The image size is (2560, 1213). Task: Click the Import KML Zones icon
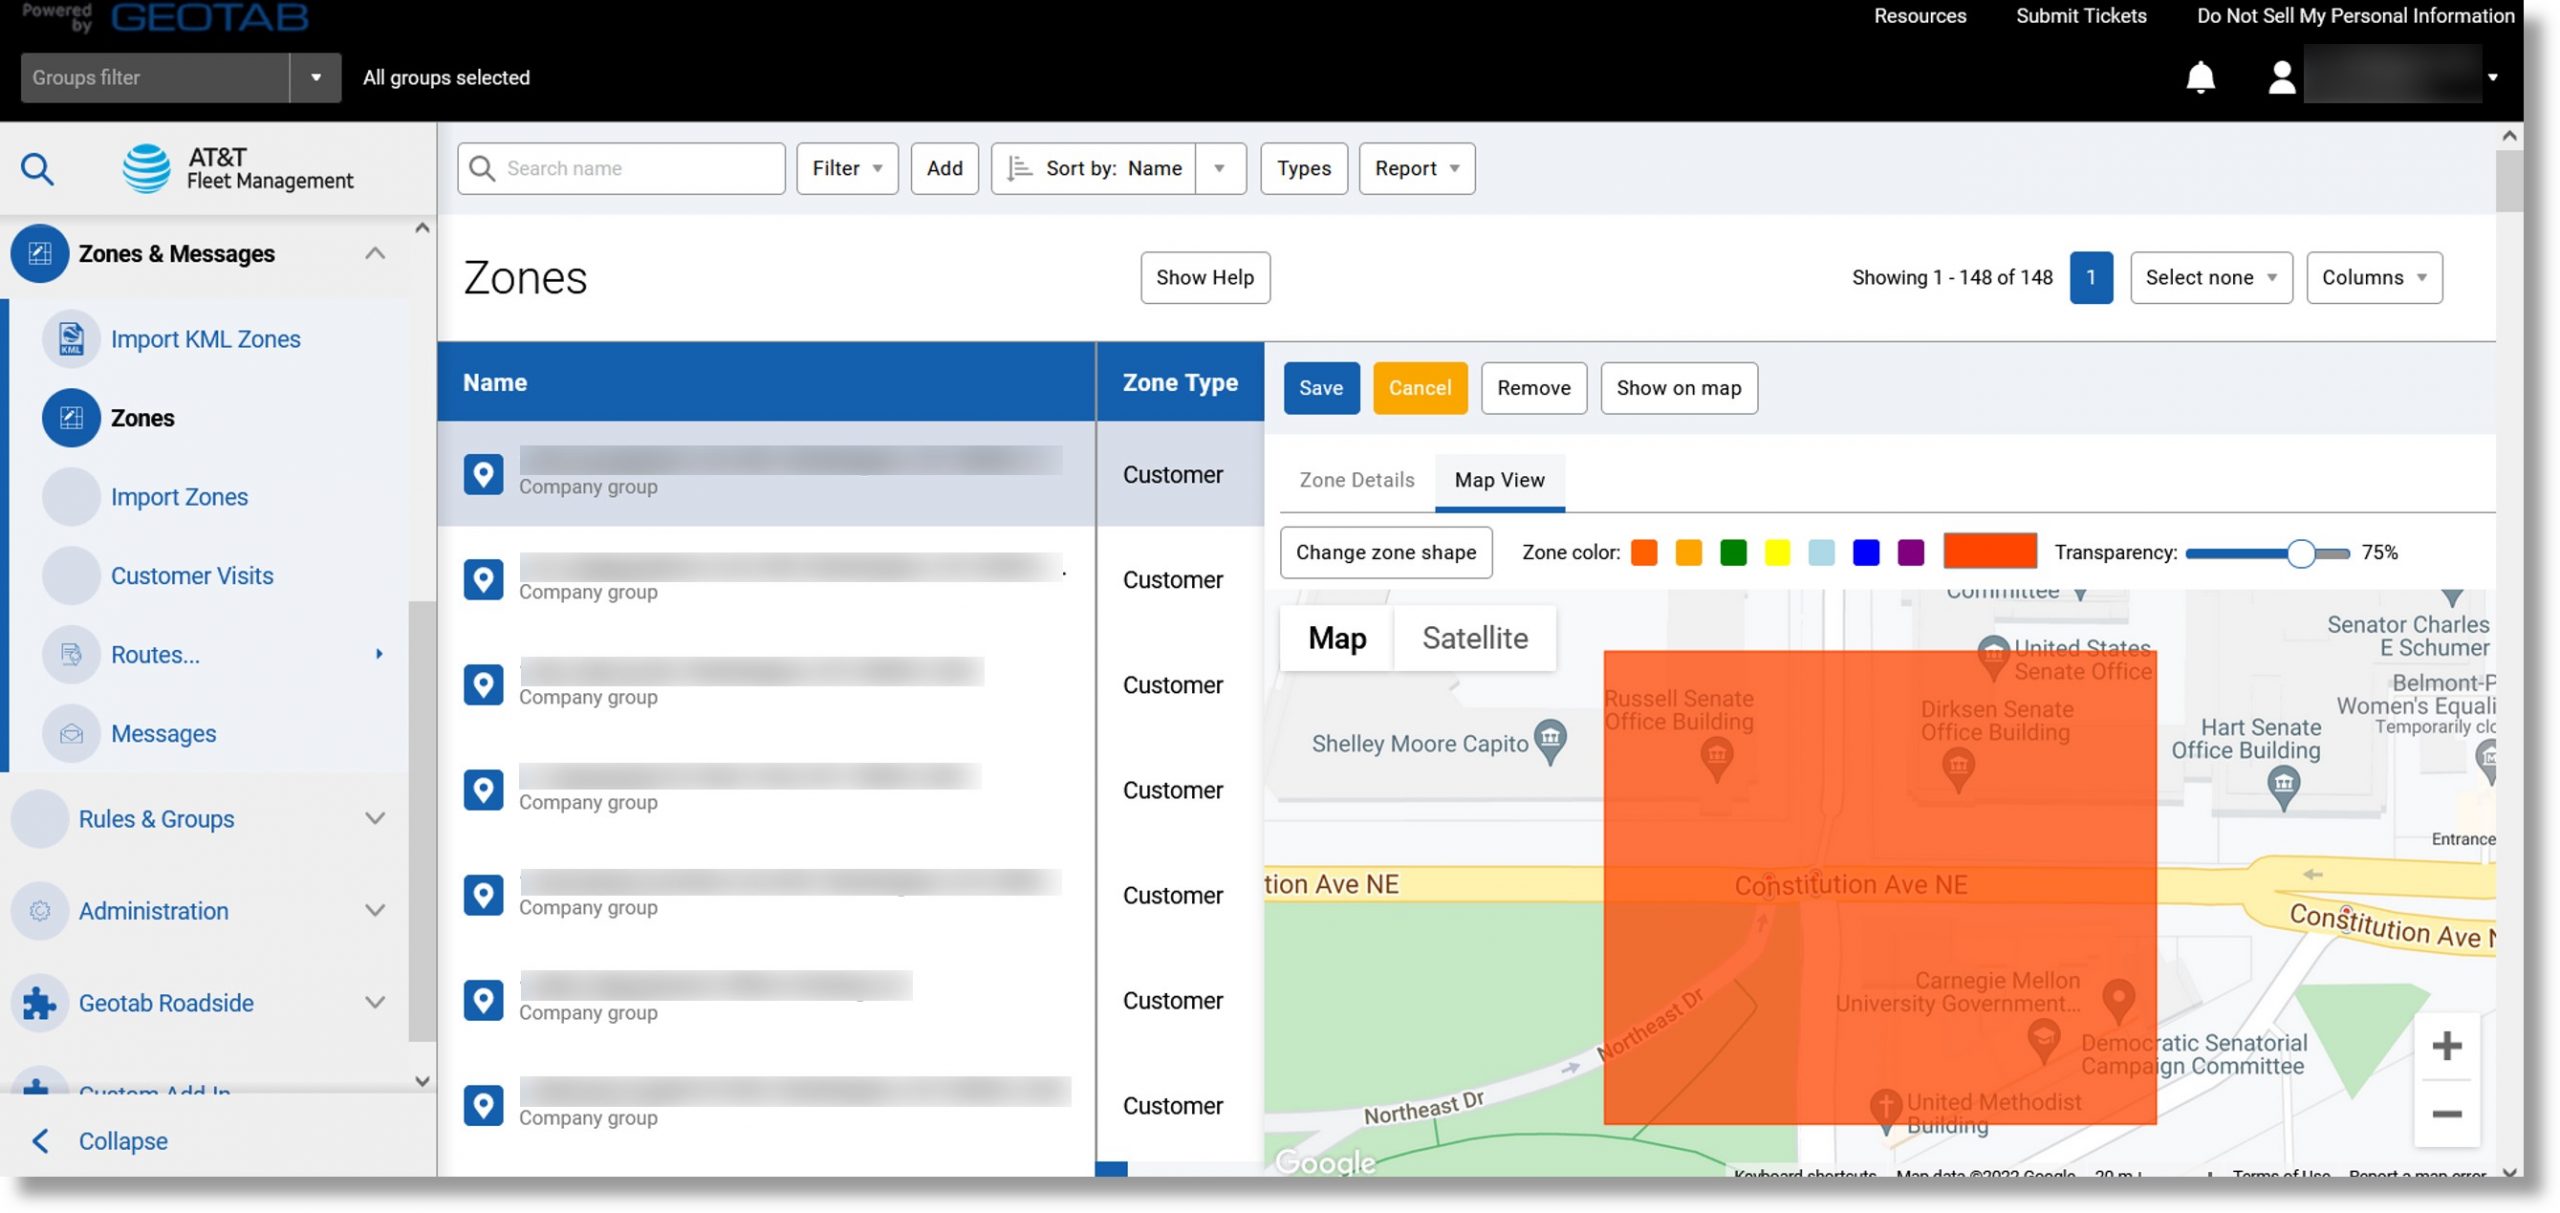pyautogui.click(x=70, y=340)
